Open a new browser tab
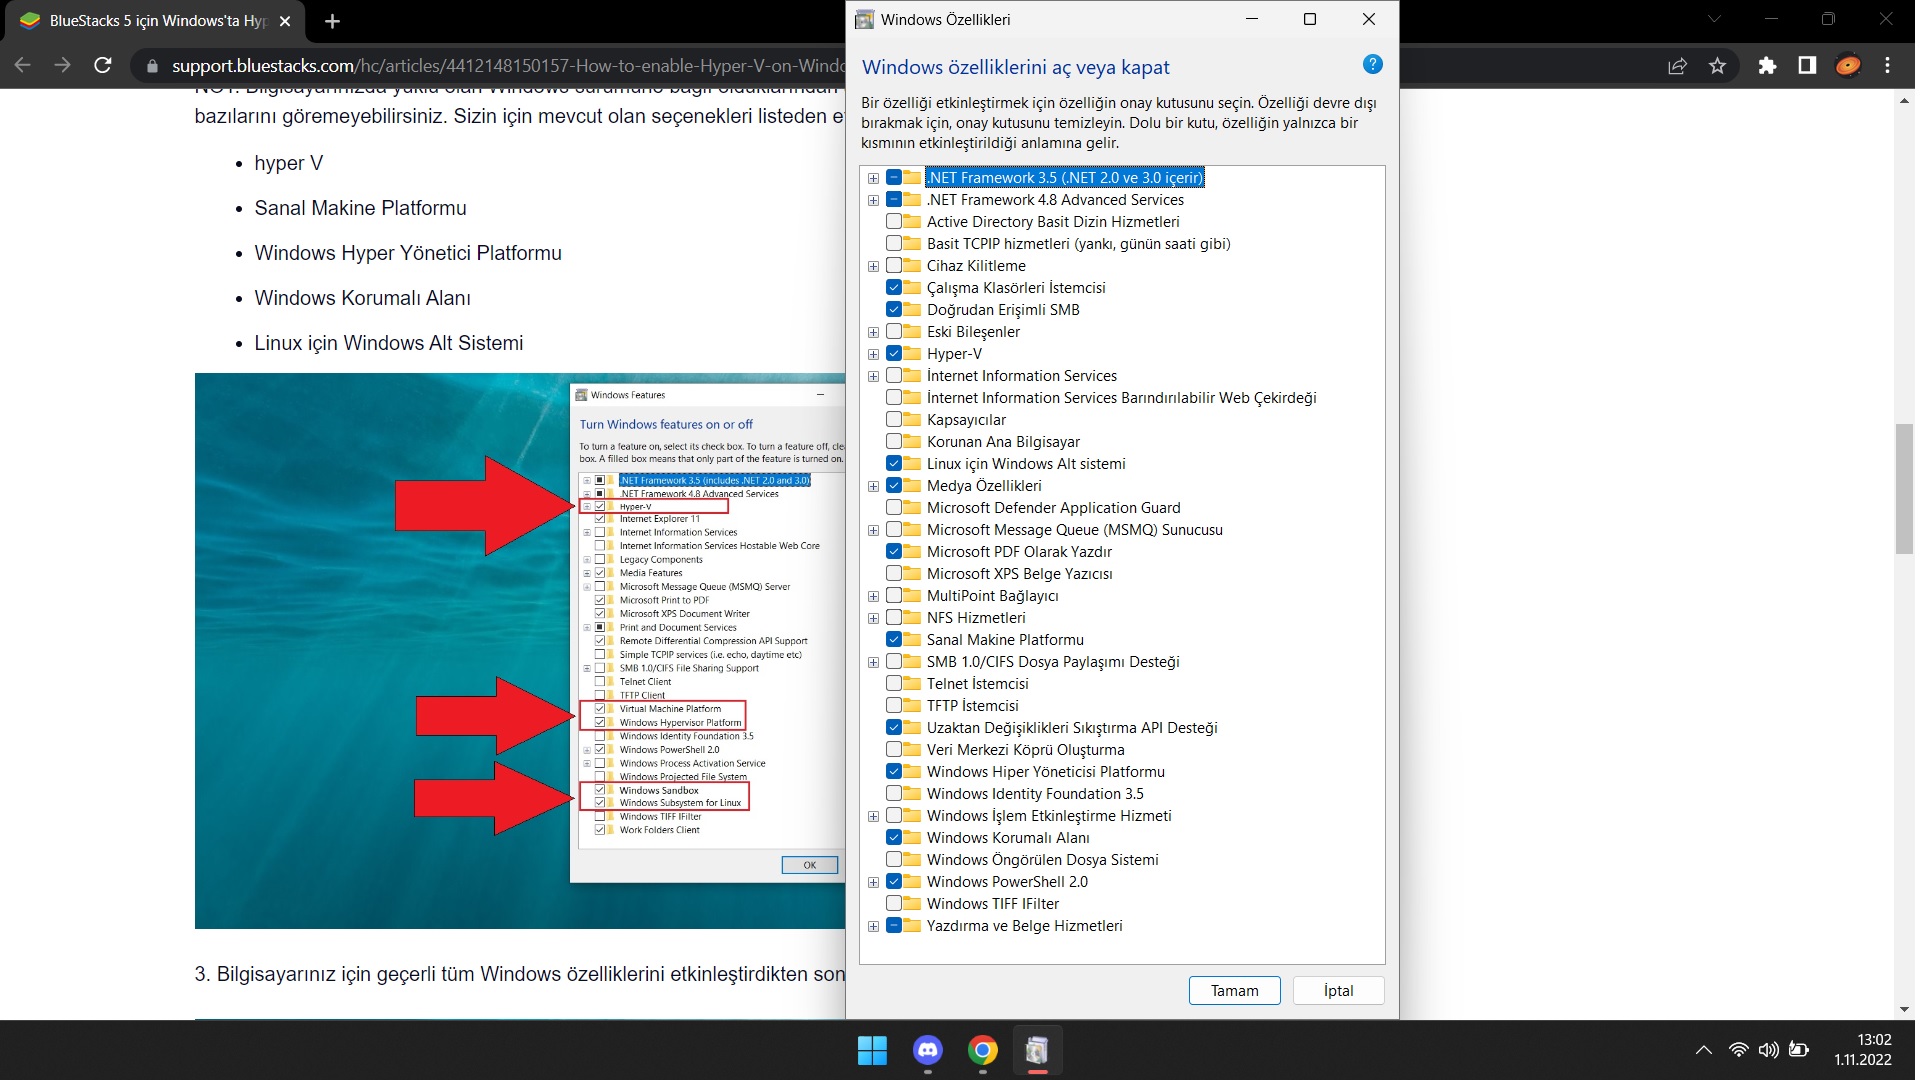Image resolution: width=1920 pixels, height=1080 pixels. 333,21
